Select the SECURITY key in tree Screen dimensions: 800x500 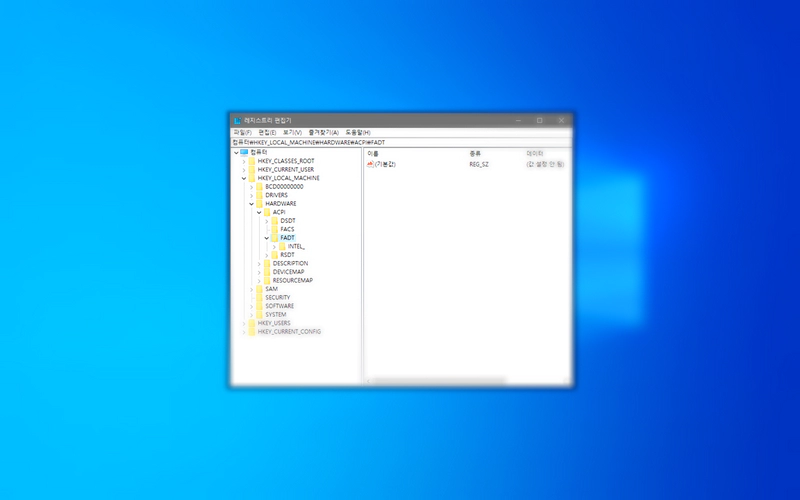[277, 298]
